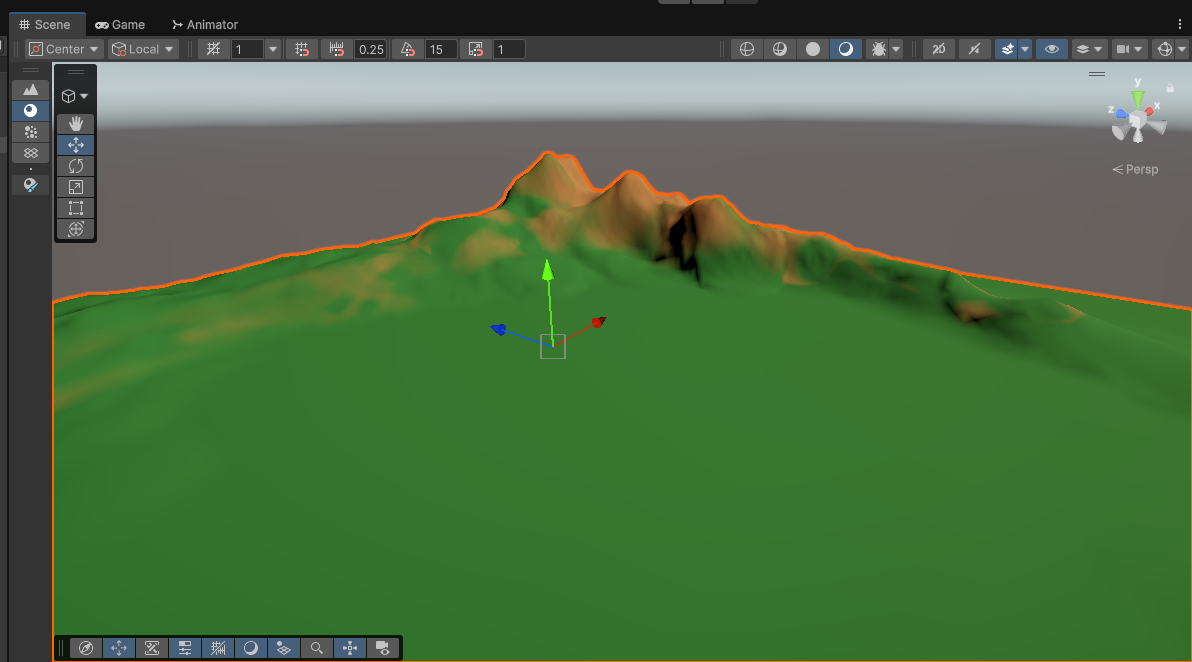Screen dimensions: 1192x662
Task: Select shaded draw mode crescent icon
Action: [845, 49]
